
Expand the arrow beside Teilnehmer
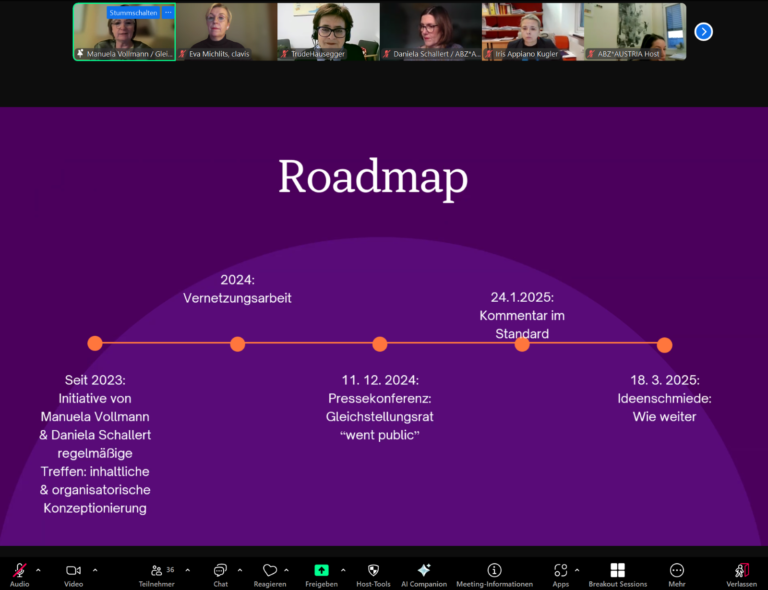[x=187, y=570]
